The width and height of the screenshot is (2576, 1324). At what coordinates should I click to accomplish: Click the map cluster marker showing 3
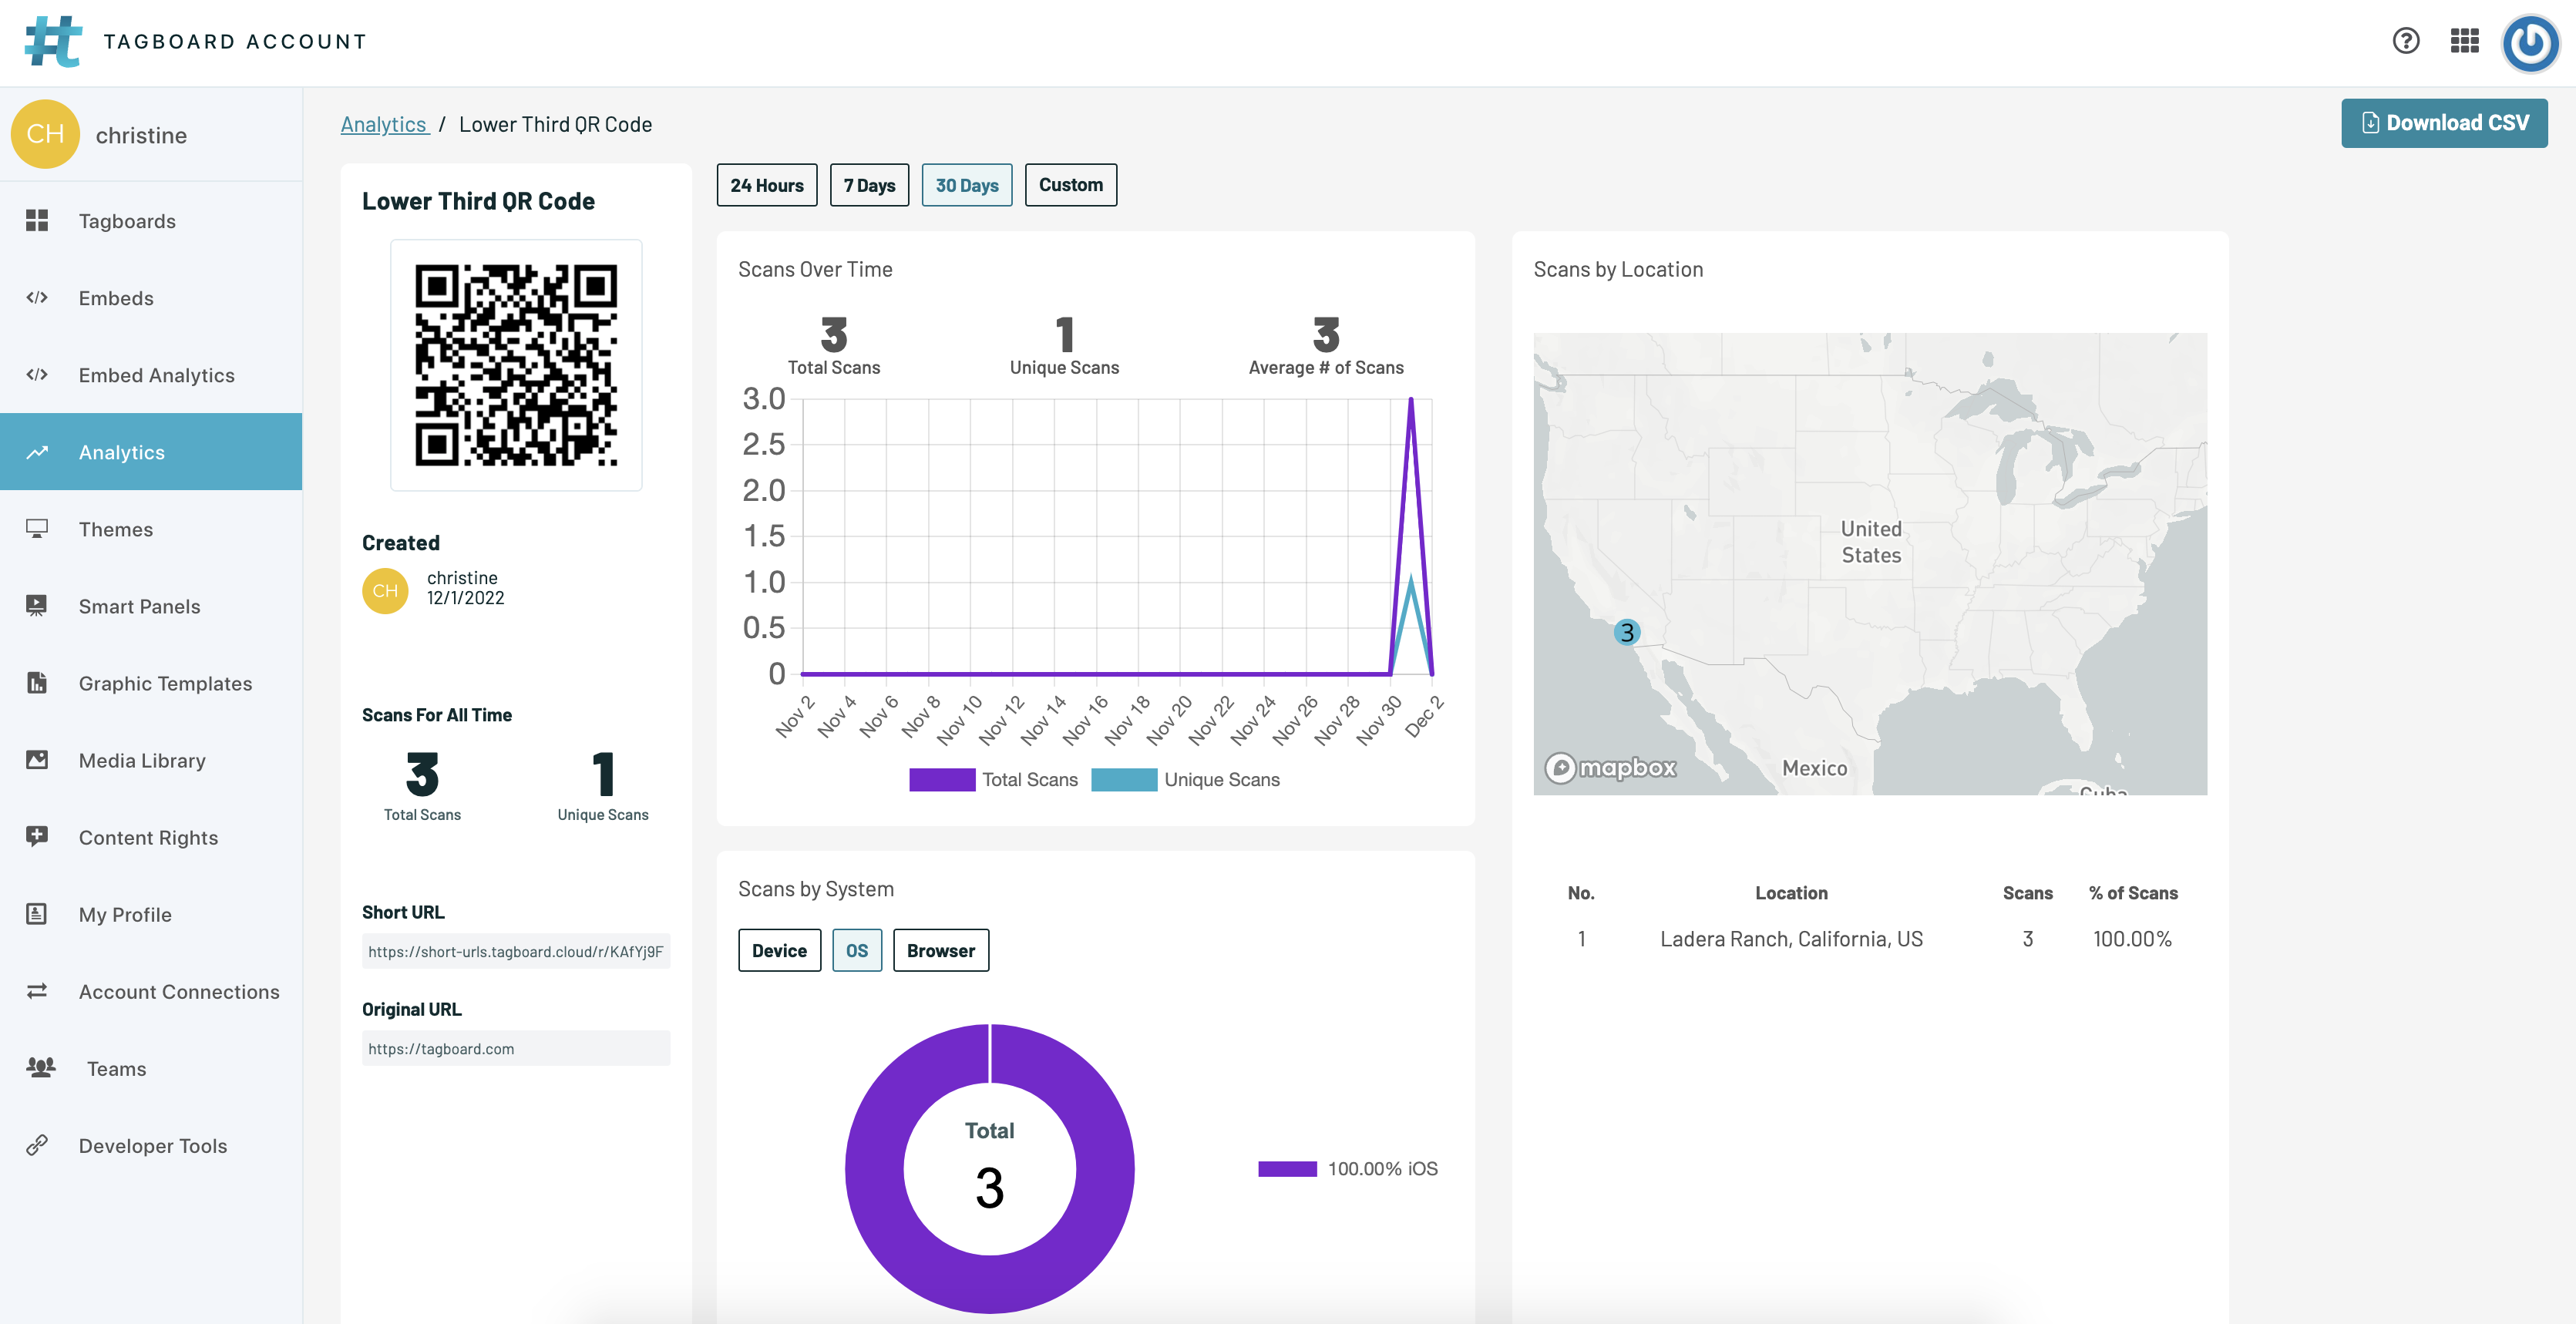coord(1627,632)
